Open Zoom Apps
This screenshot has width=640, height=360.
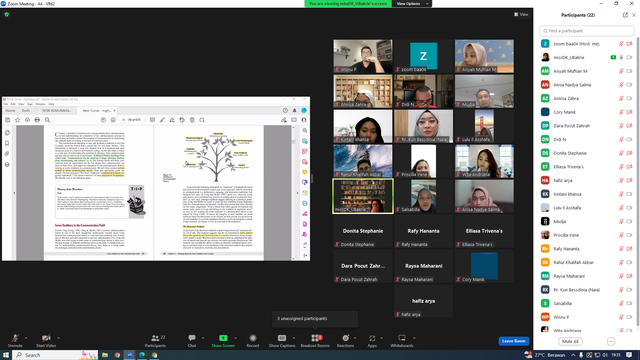tap(372, 340)
